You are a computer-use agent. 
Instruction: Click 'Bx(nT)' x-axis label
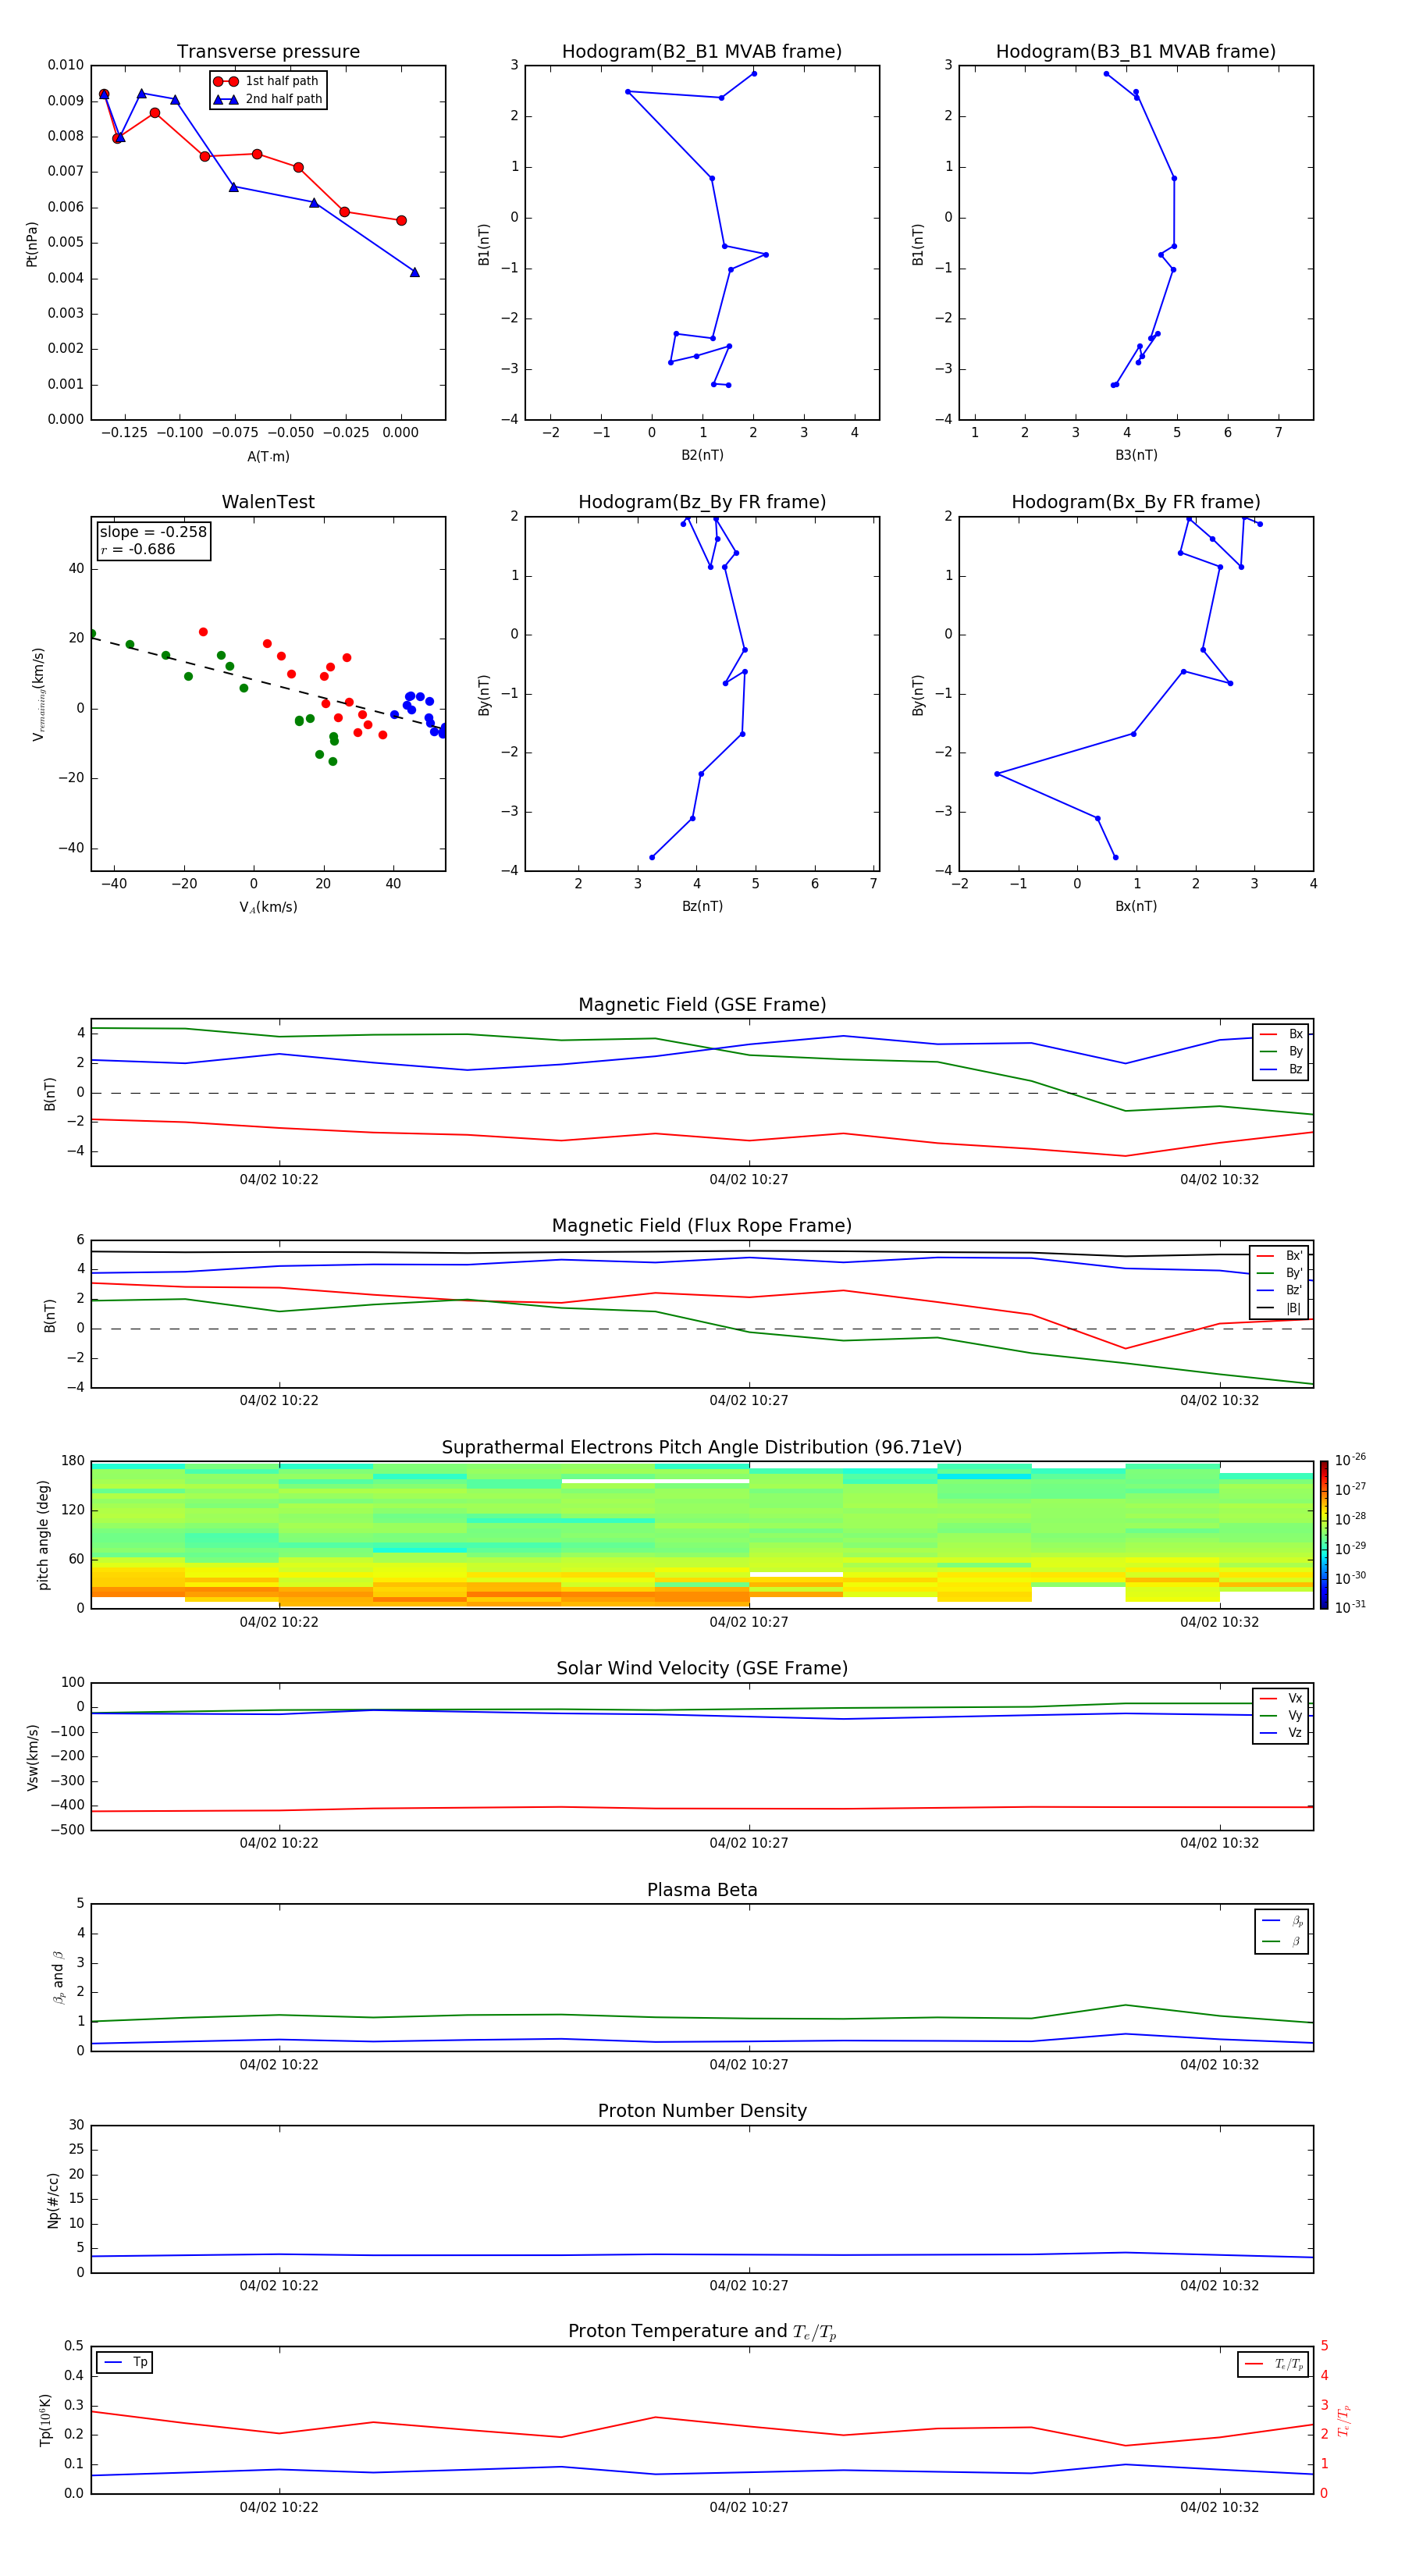pyautogui.click(x=1136, y=907)
